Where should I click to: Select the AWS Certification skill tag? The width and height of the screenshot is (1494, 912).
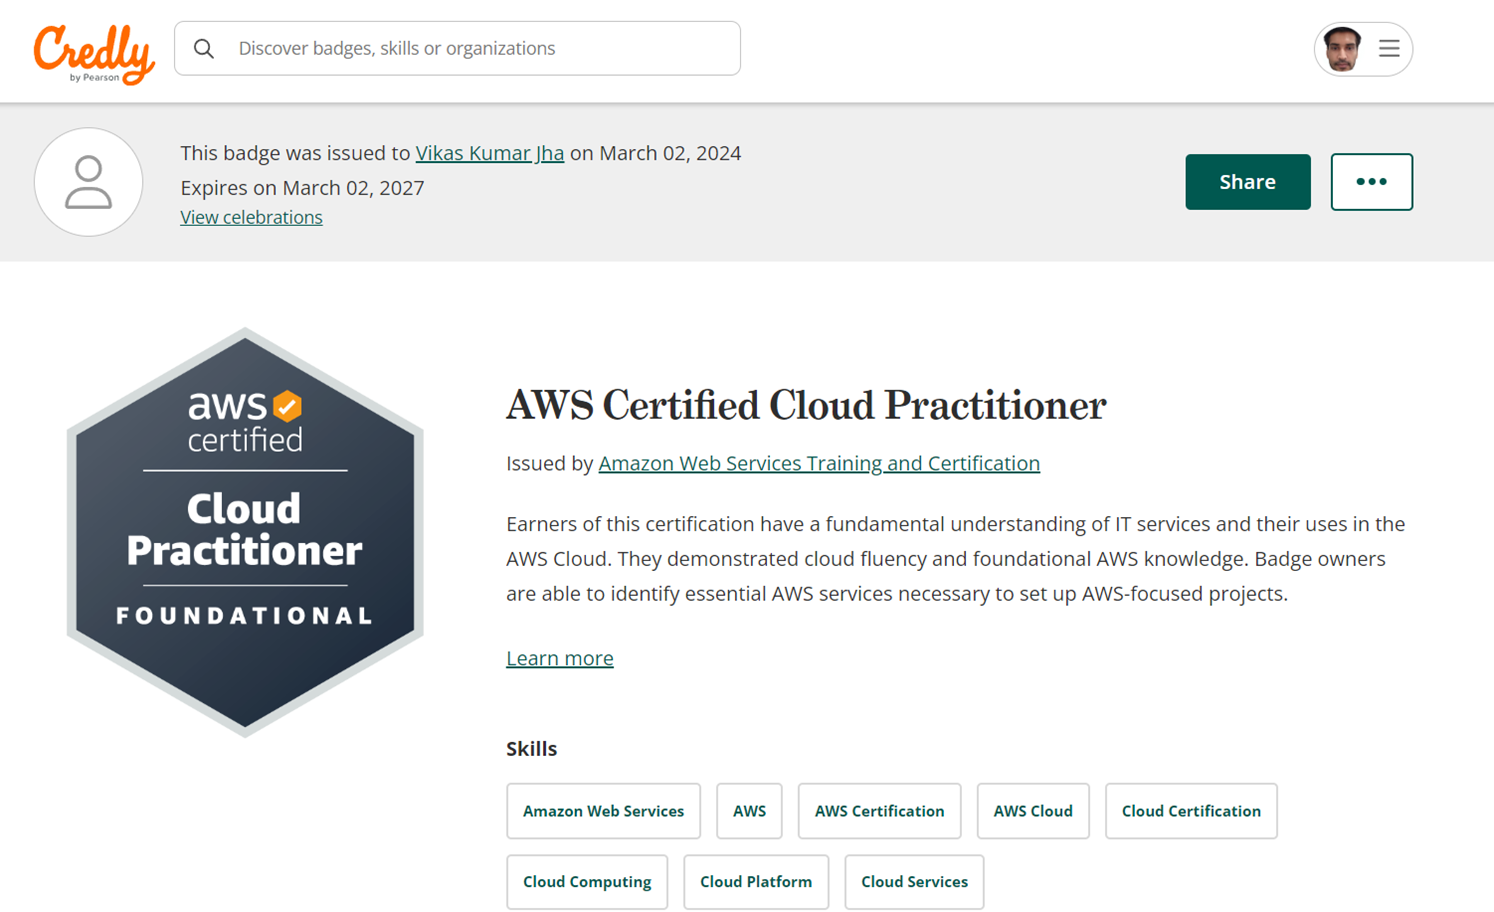pos(879,811)
